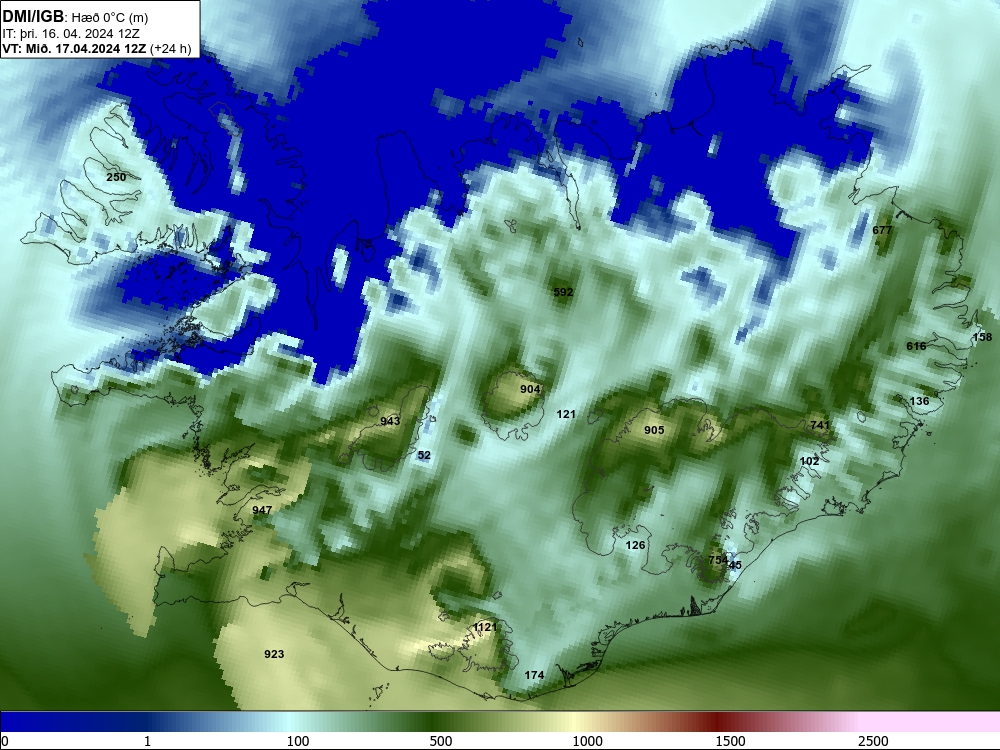Click the map value label 905
Viewport: 1000px width, 750px height.
click(x=654, y=430)
